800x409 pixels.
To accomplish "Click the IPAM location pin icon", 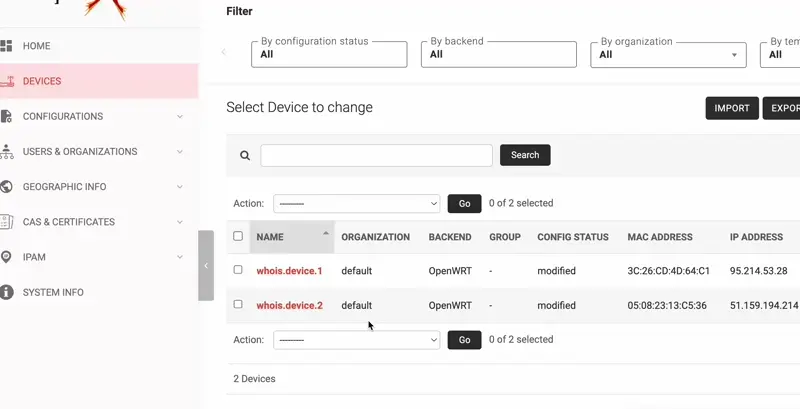I will pos(6,257).
